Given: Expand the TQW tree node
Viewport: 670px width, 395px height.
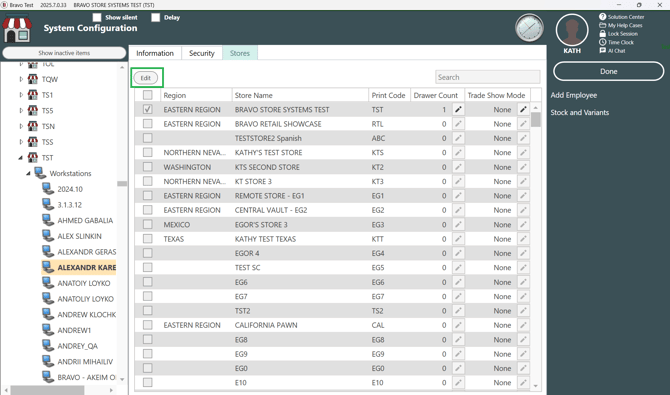Looking at the screenshot, I should (x=21, y=79).
